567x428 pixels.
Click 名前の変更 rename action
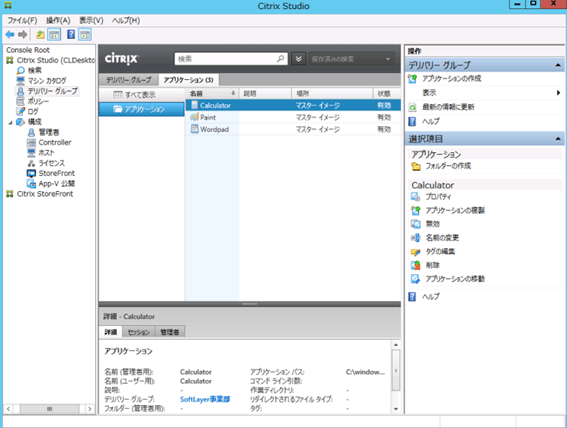(442, 238)
